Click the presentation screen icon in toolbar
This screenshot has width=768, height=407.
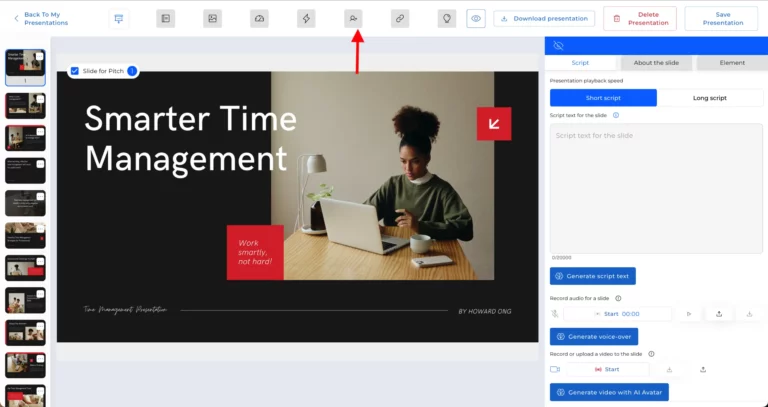click(119, 18)
